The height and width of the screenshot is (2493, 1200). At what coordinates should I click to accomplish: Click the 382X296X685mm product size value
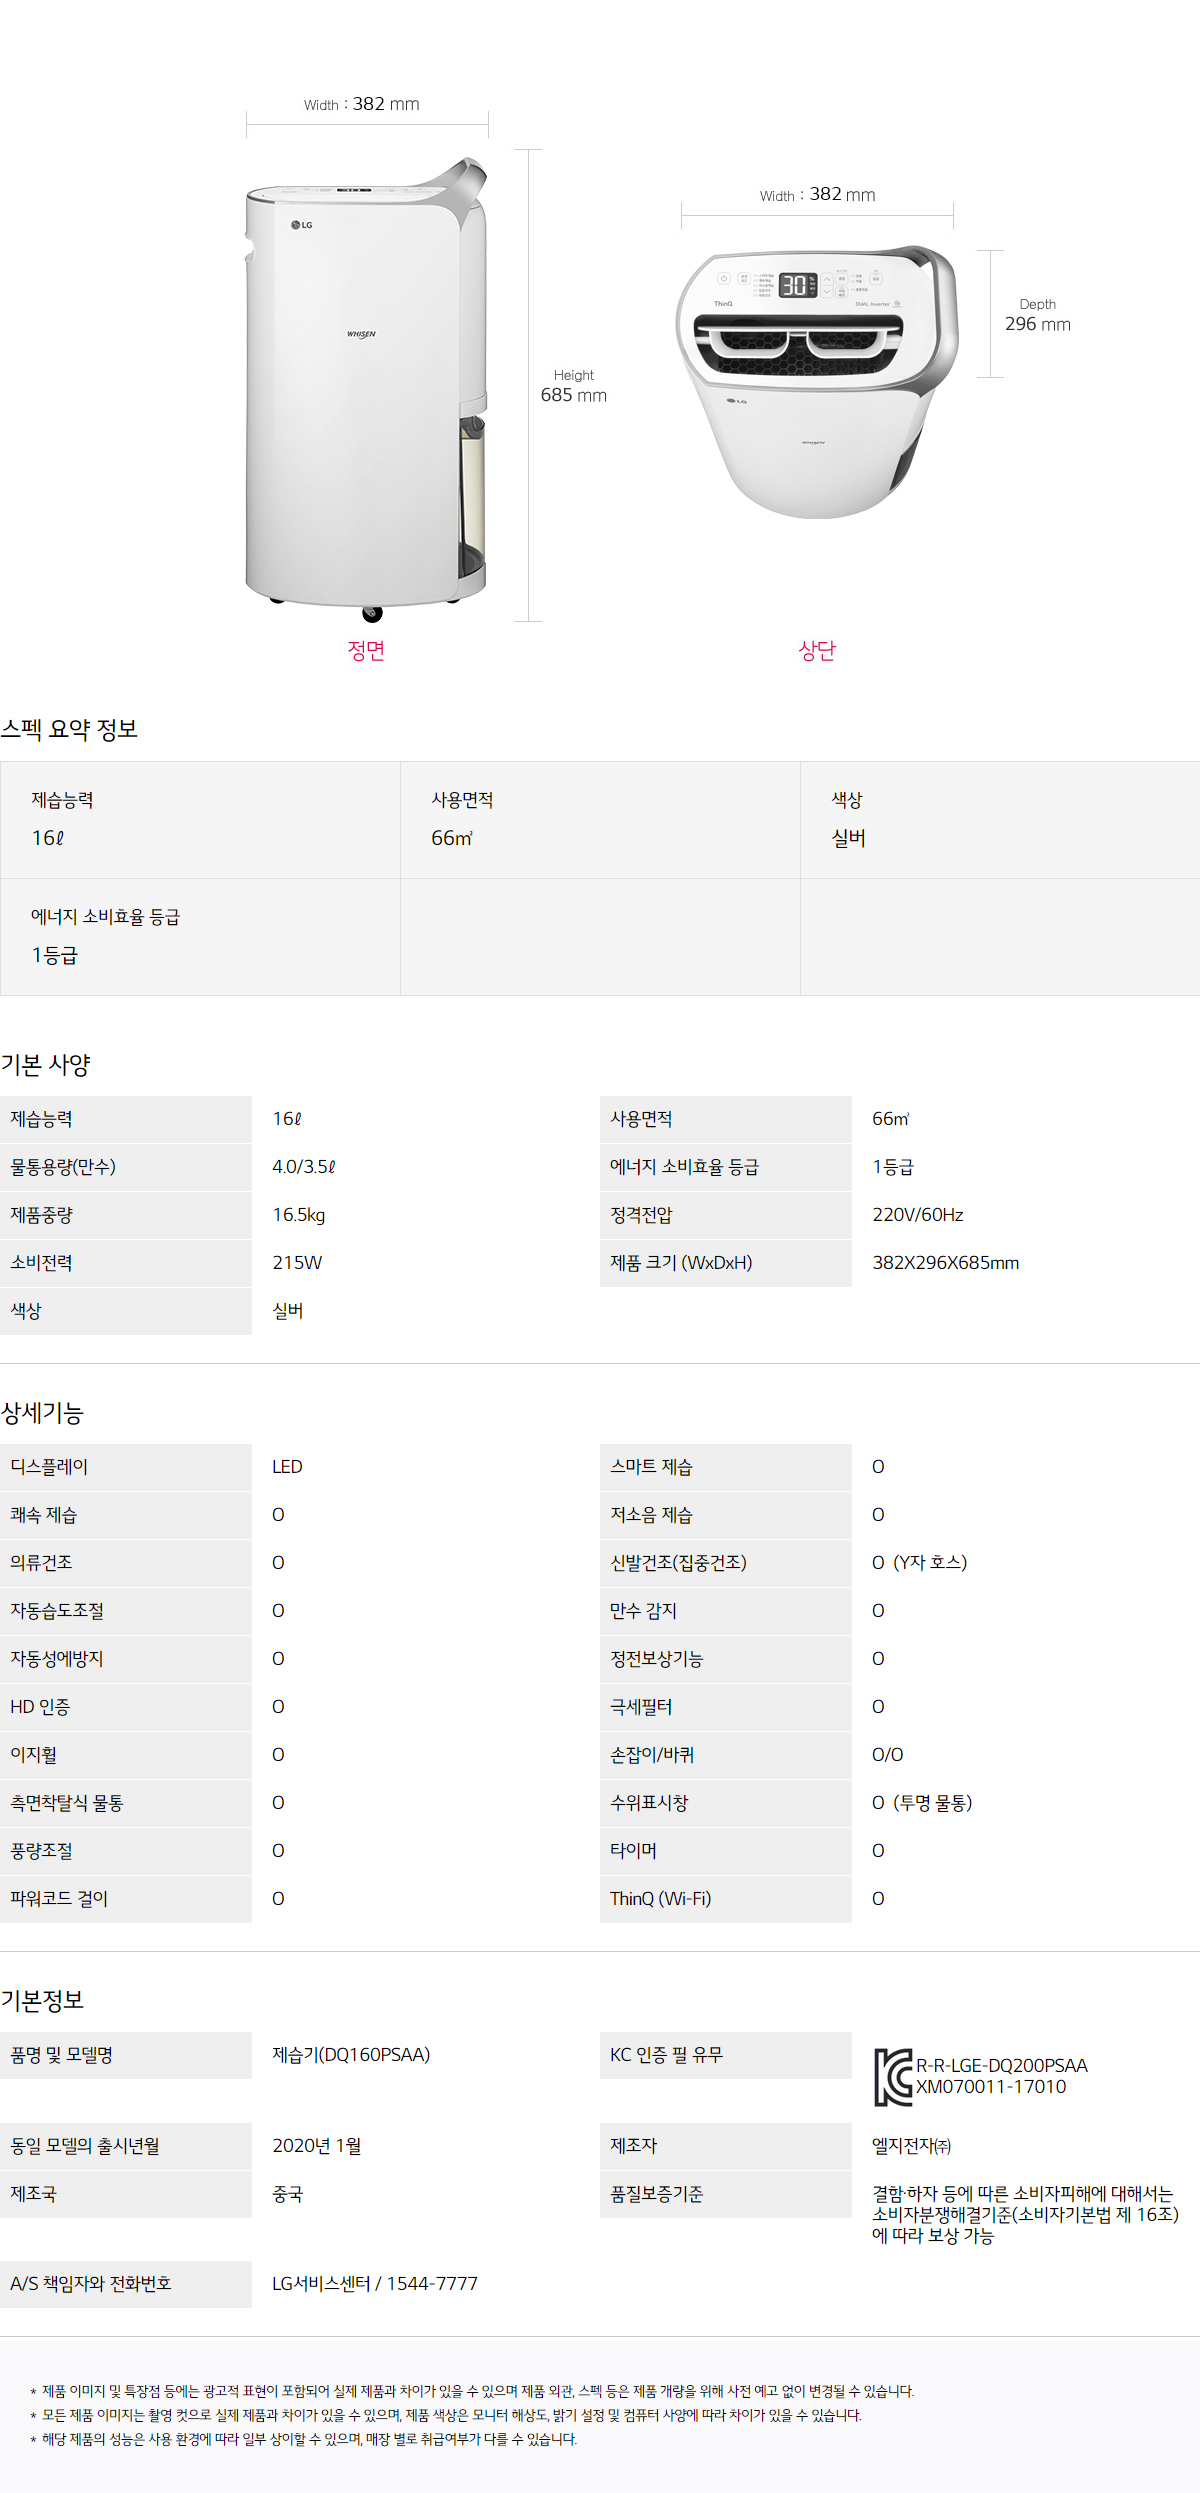pyautogui.click(x=945, y=1262)
